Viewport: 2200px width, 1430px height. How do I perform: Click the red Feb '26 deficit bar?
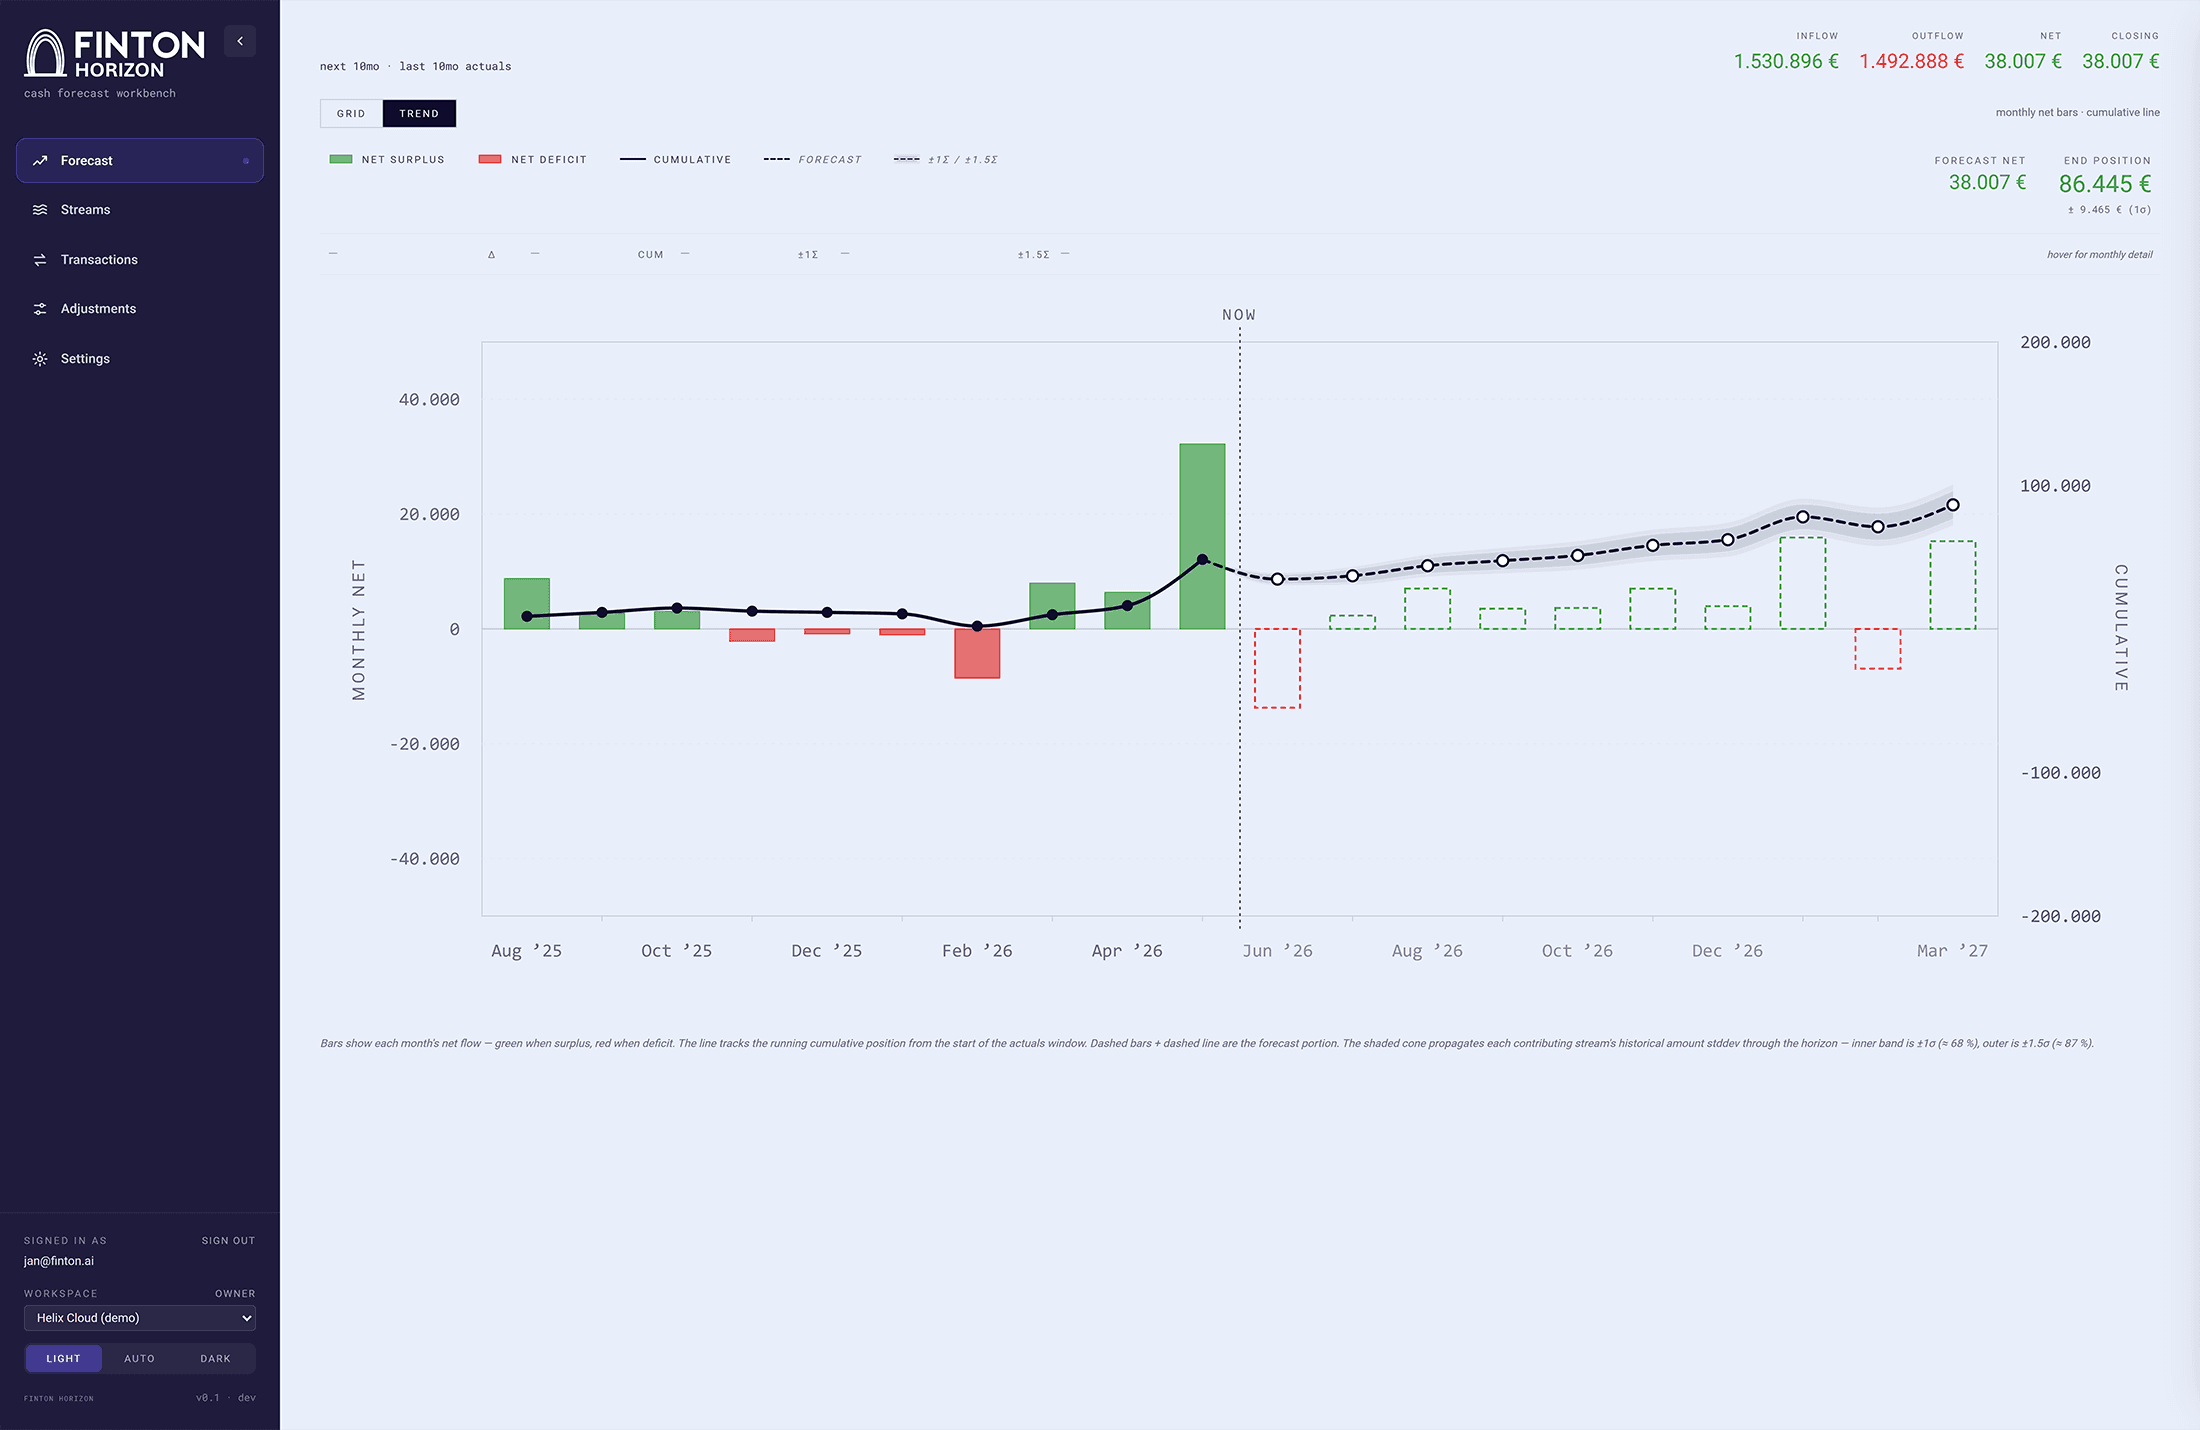pos(977,654)
